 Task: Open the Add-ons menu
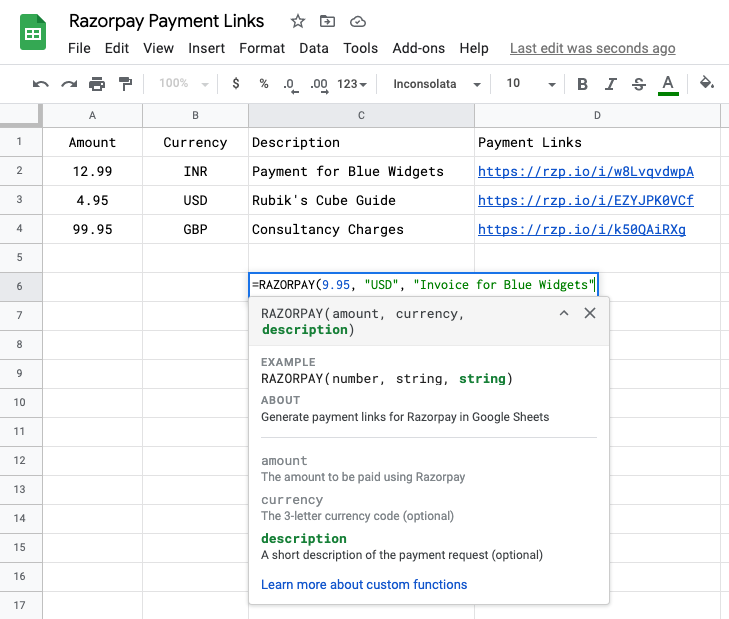click(418, 48)
